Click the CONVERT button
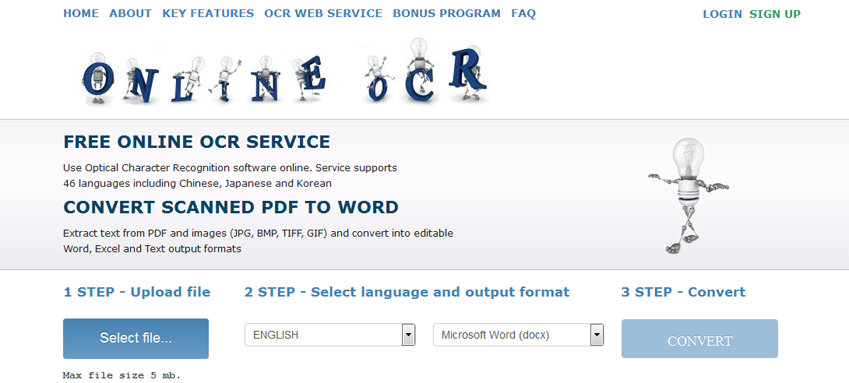 coord(700,339)
